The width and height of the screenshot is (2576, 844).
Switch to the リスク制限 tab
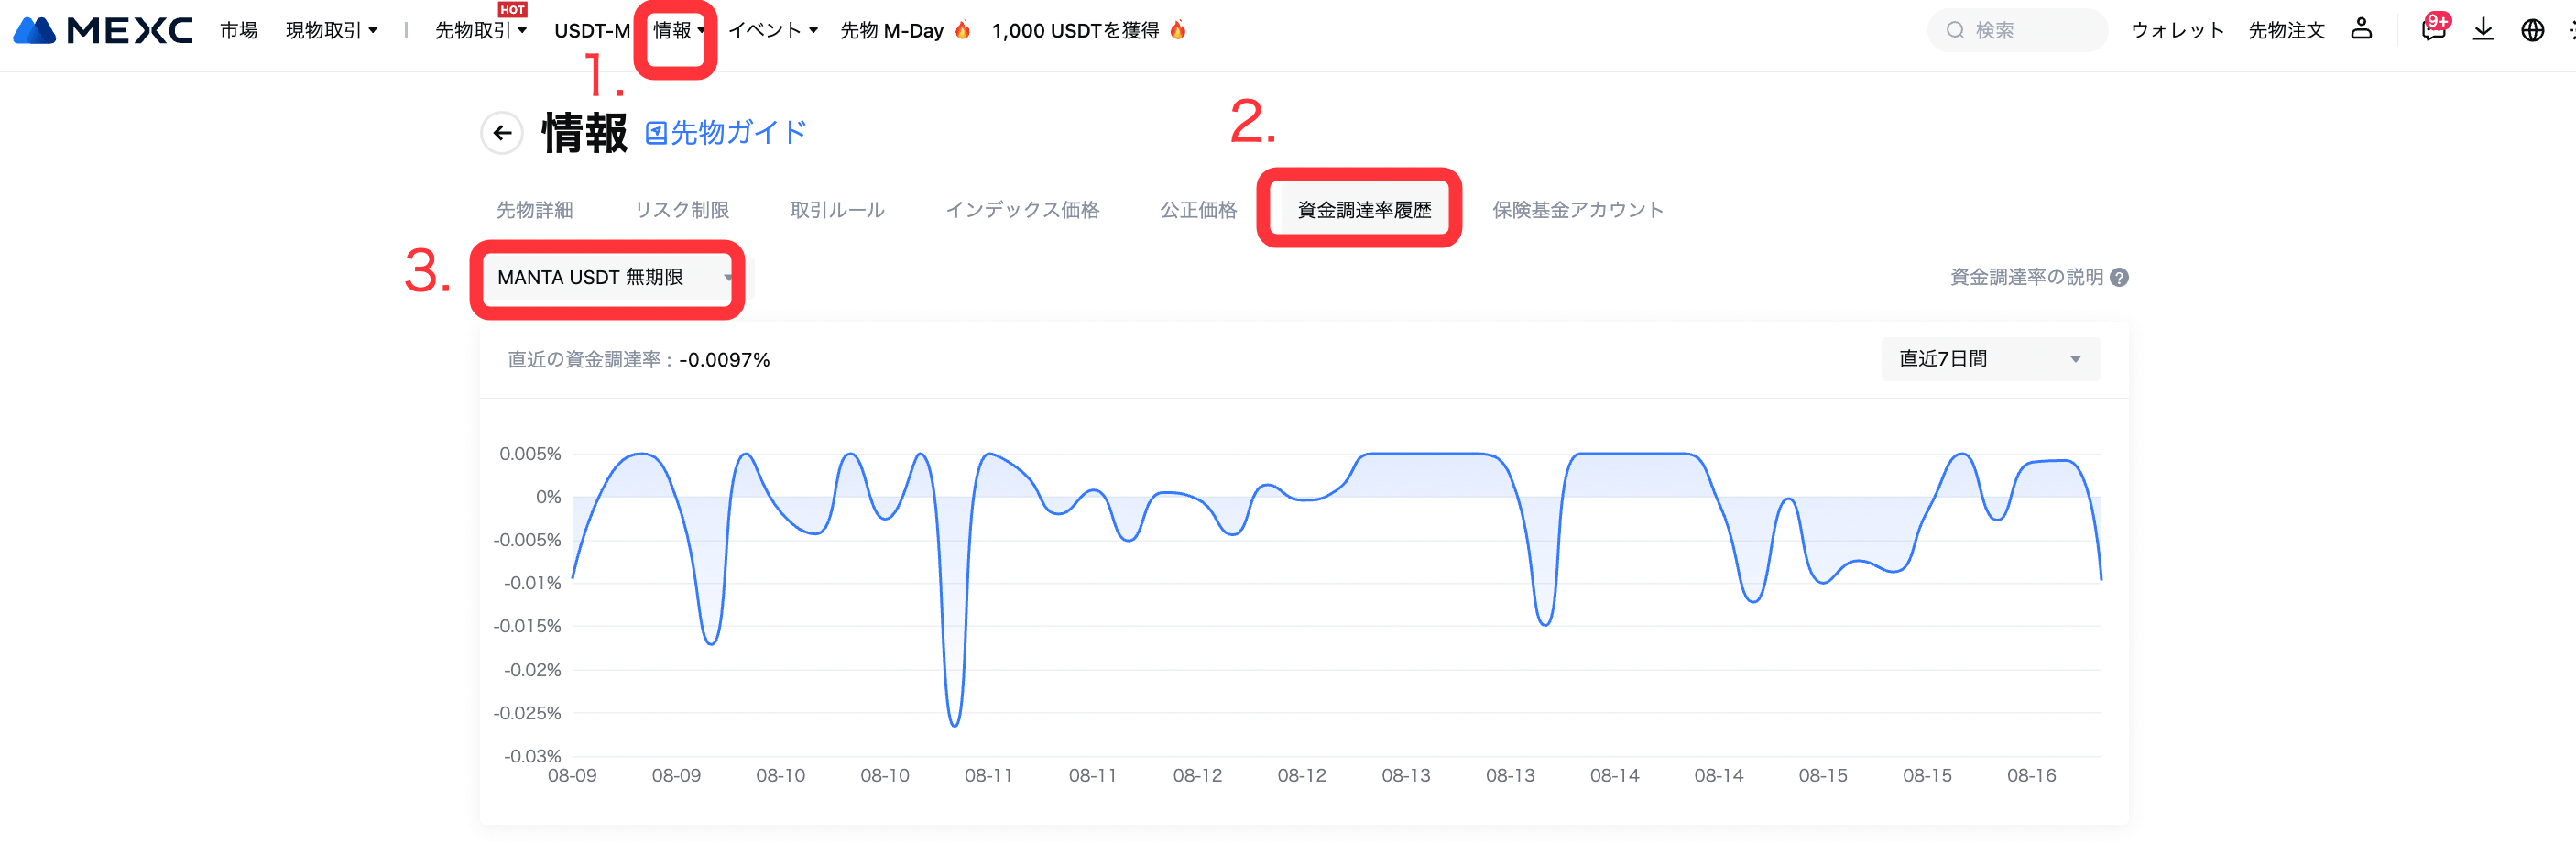(681, 210)
